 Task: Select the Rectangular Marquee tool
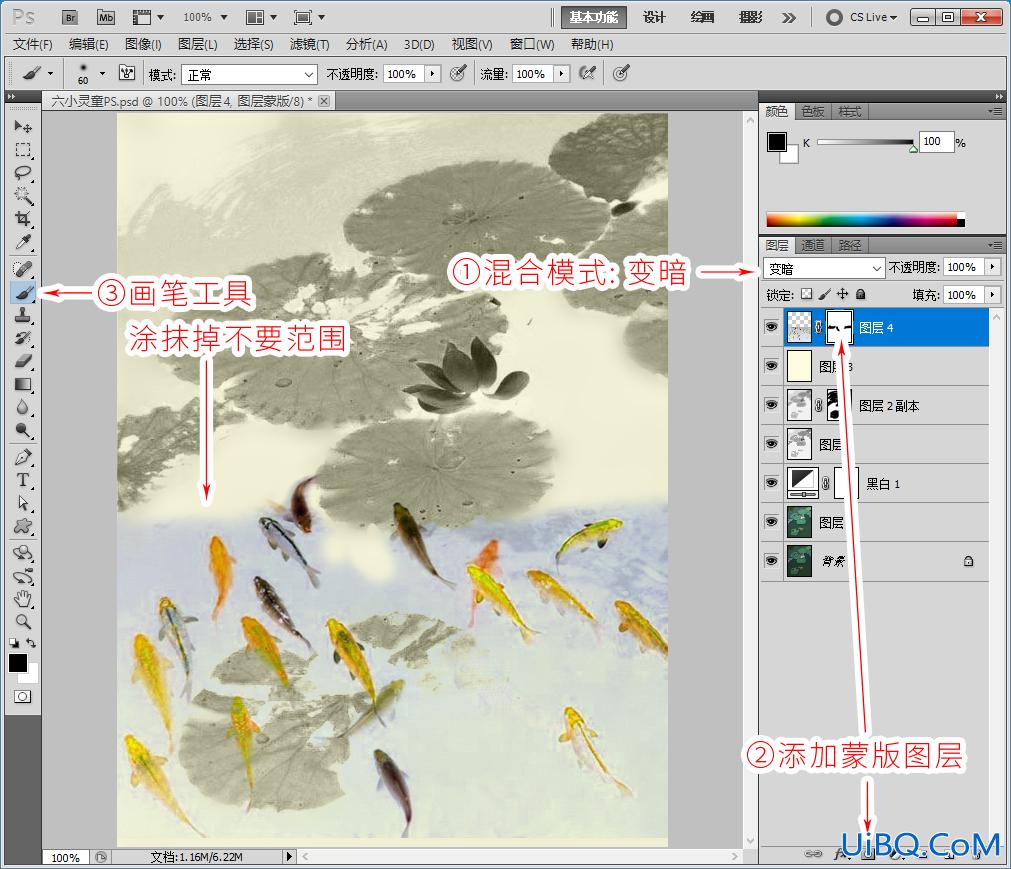(x=23, y=150)
